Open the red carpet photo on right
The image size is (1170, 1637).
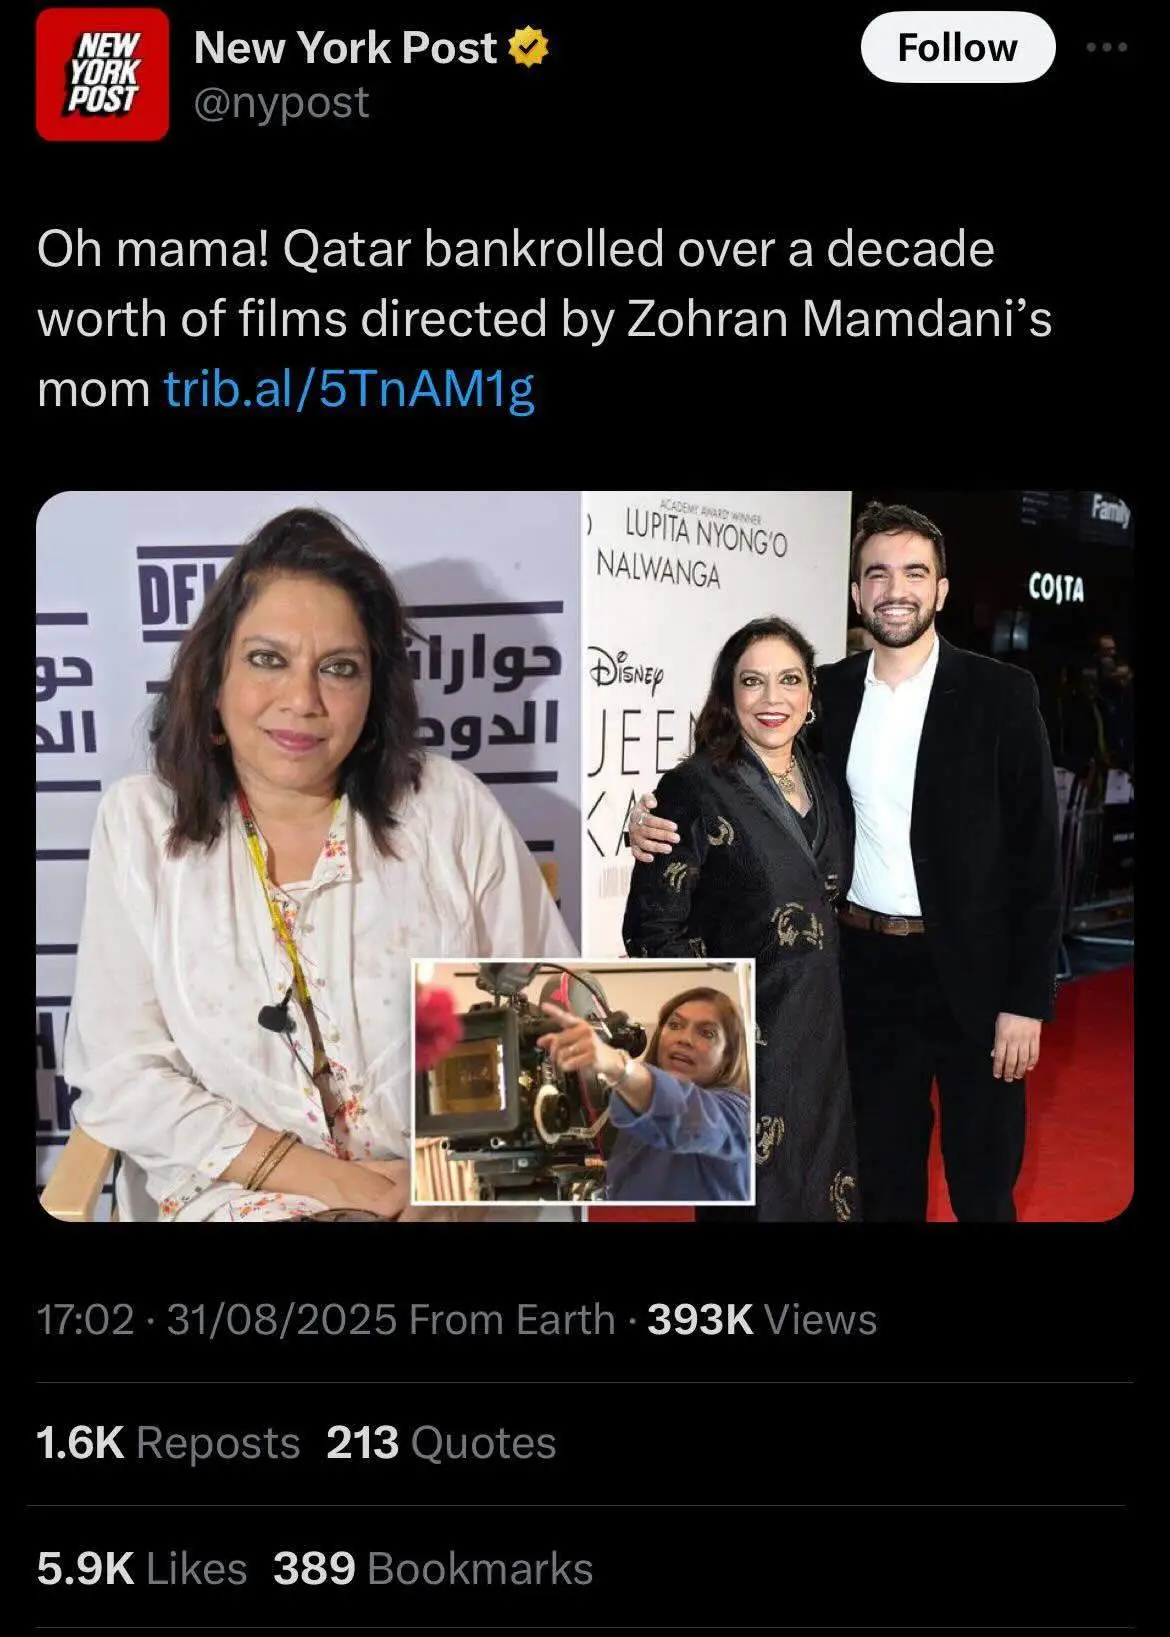858,856
